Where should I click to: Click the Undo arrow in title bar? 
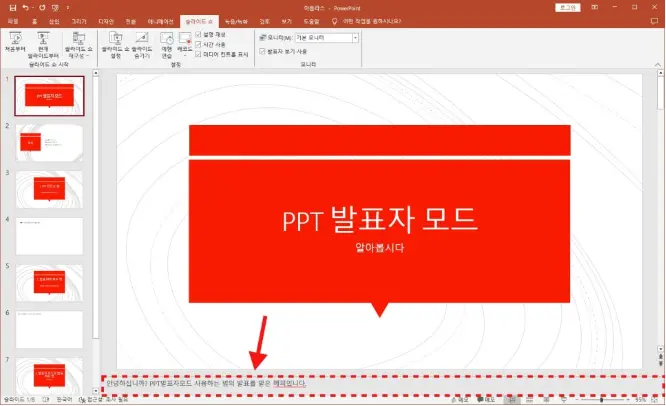click(27, 6)
